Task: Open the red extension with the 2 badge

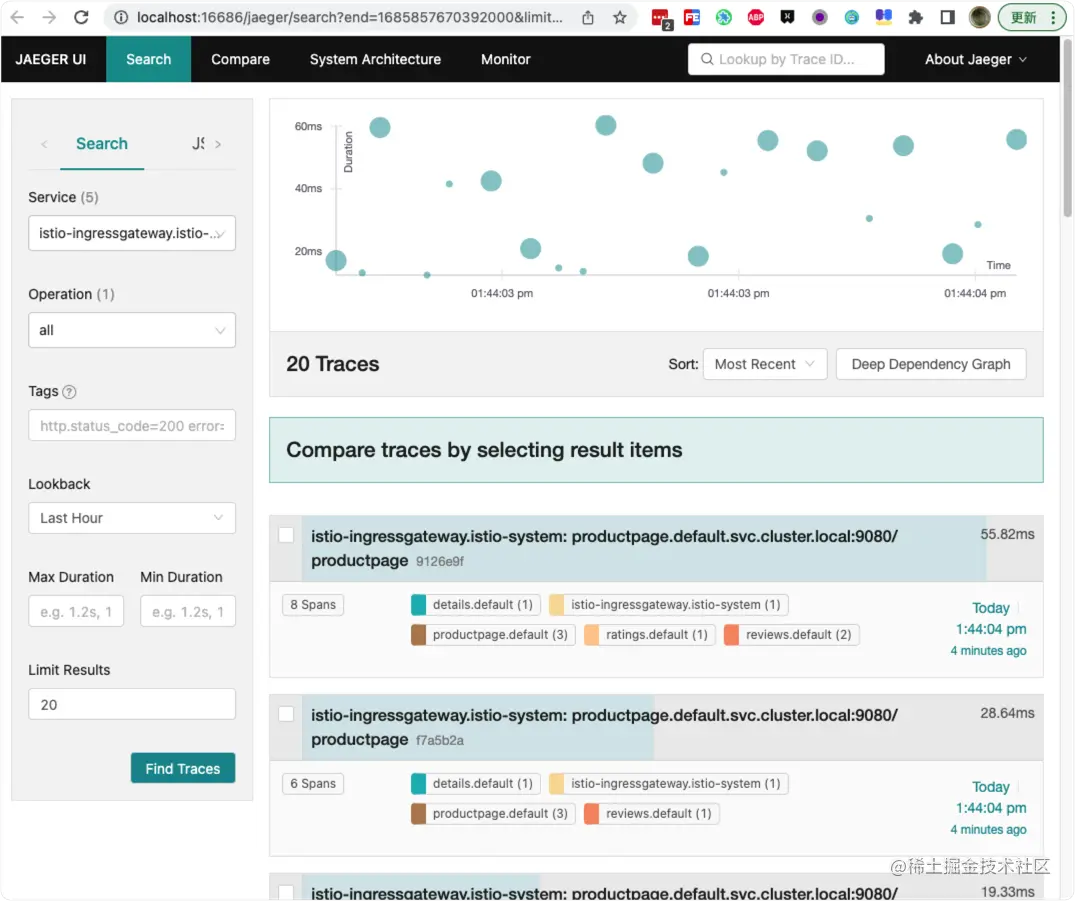Action: coord(661,19)
